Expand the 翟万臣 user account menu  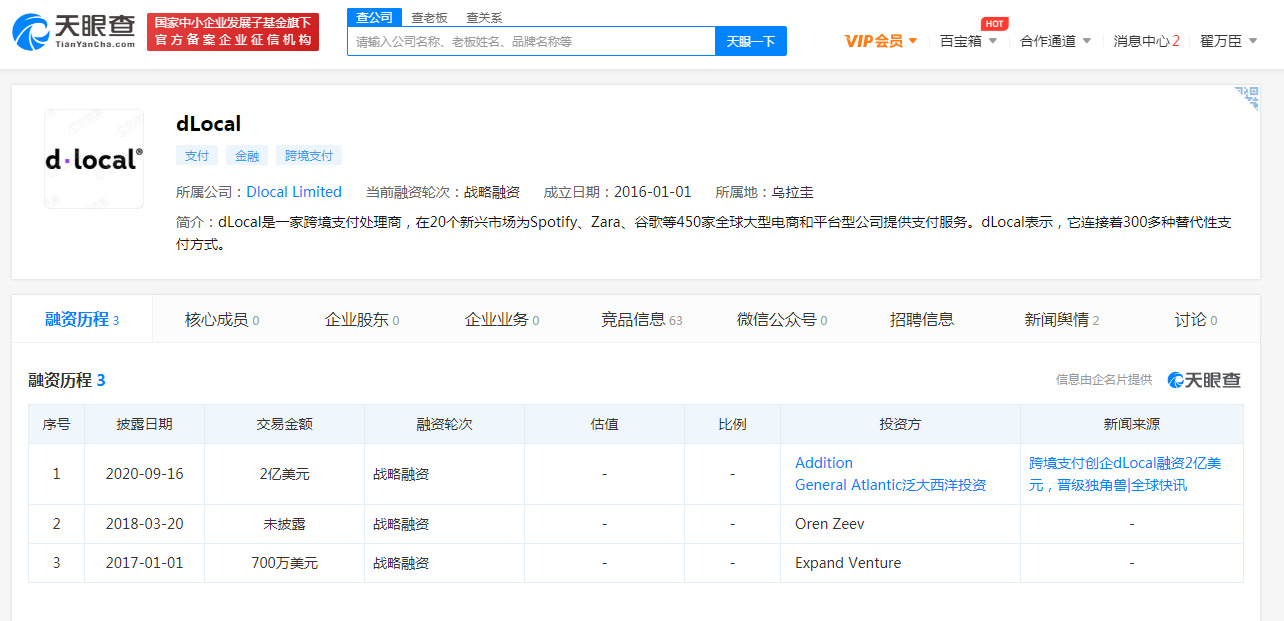pyautogui.click(x=1229, y=41)
